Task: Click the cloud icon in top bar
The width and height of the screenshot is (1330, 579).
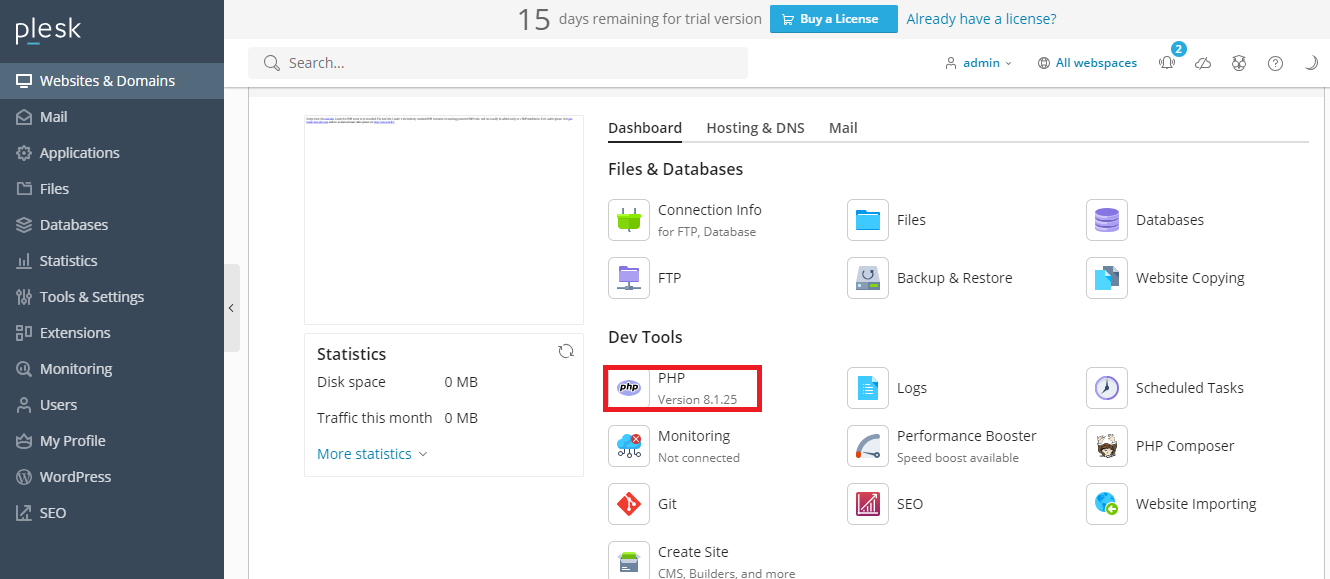Action: tap(1204, 63)
